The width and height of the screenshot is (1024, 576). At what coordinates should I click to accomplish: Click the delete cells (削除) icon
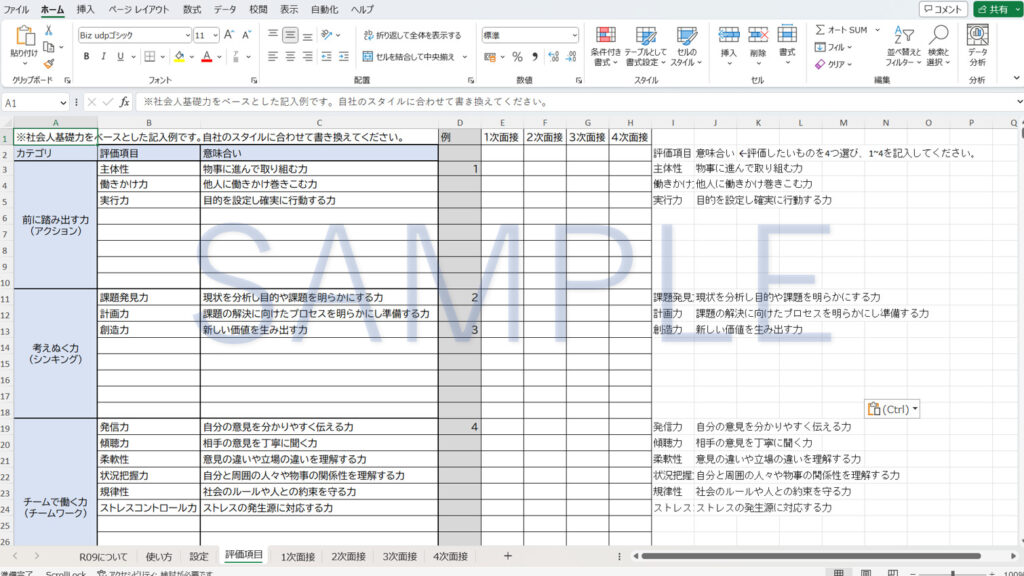click(758, 46)
